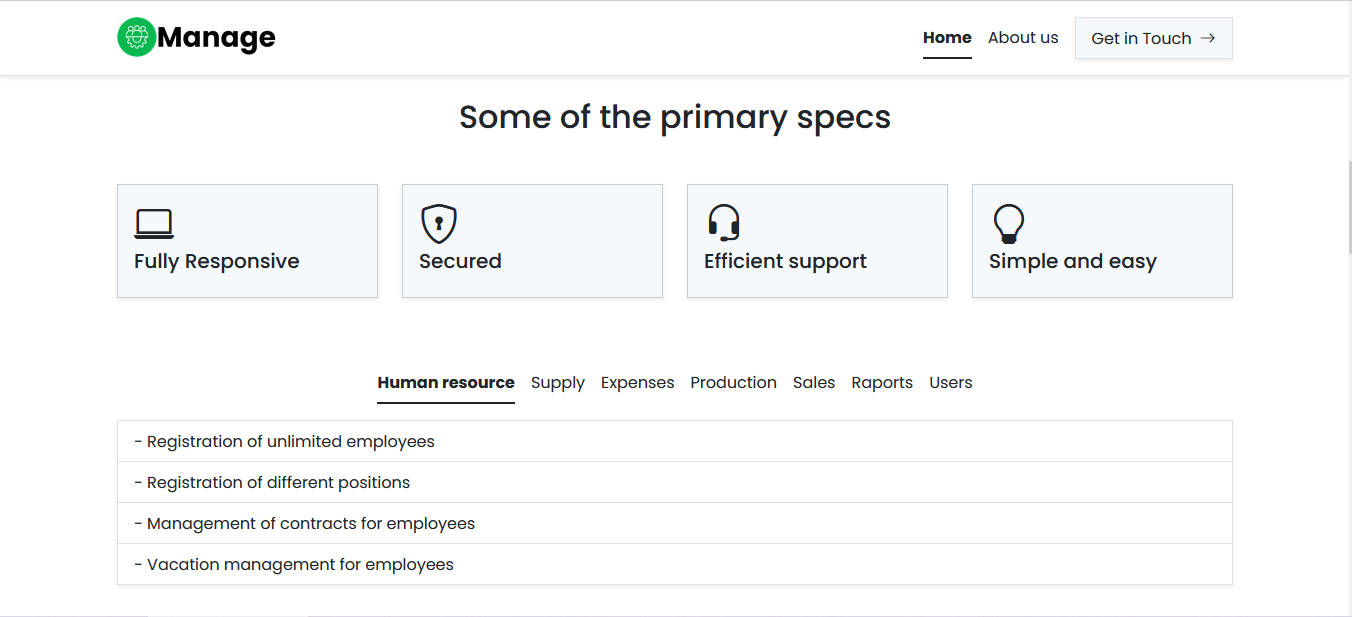Screen dimensions: 1352x617
Task: Click the arrow icon in Get in Touch
Action: pos(1208,38)
